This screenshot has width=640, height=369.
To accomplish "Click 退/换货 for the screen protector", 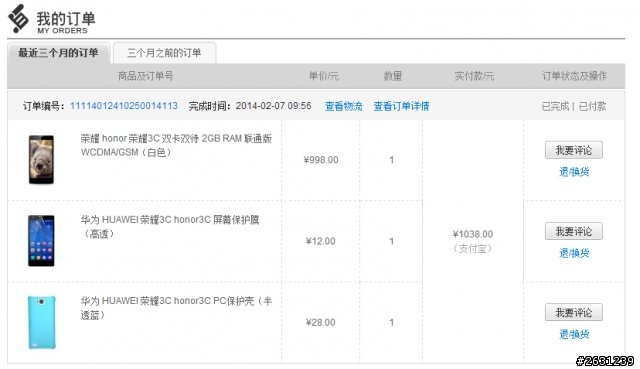I will coord(574,253).
